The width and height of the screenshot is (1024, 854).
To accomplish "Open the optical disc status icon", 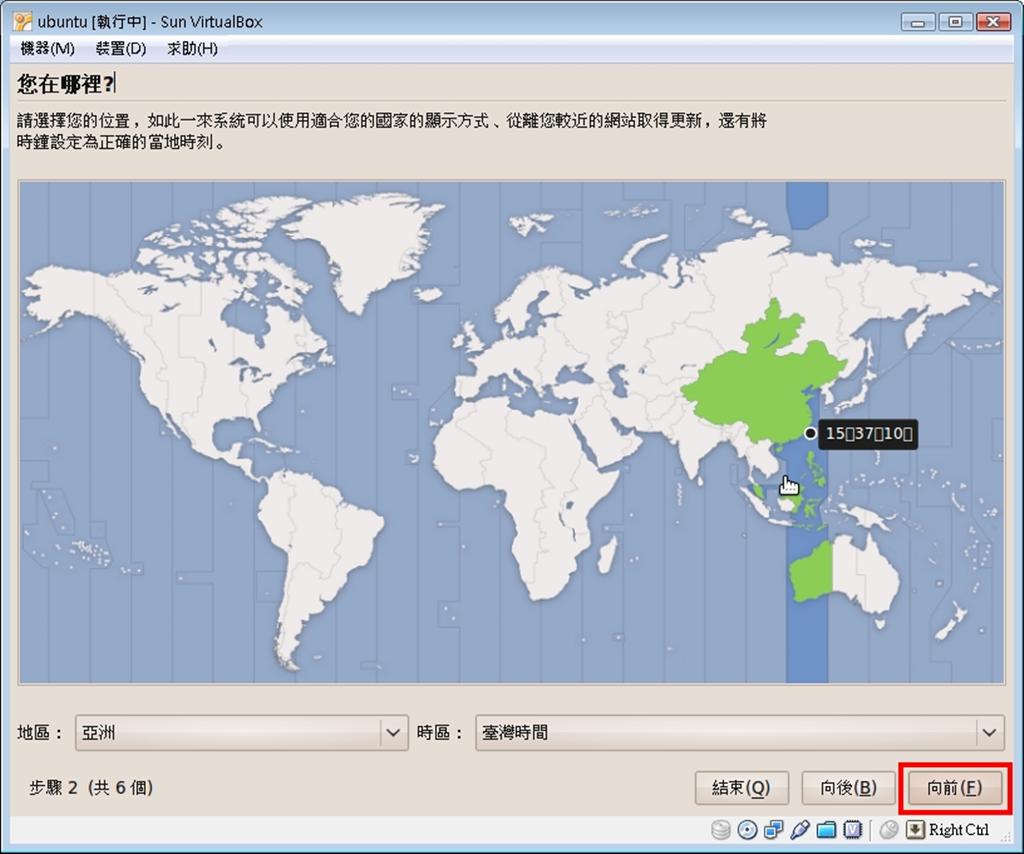I will point(746,830).
